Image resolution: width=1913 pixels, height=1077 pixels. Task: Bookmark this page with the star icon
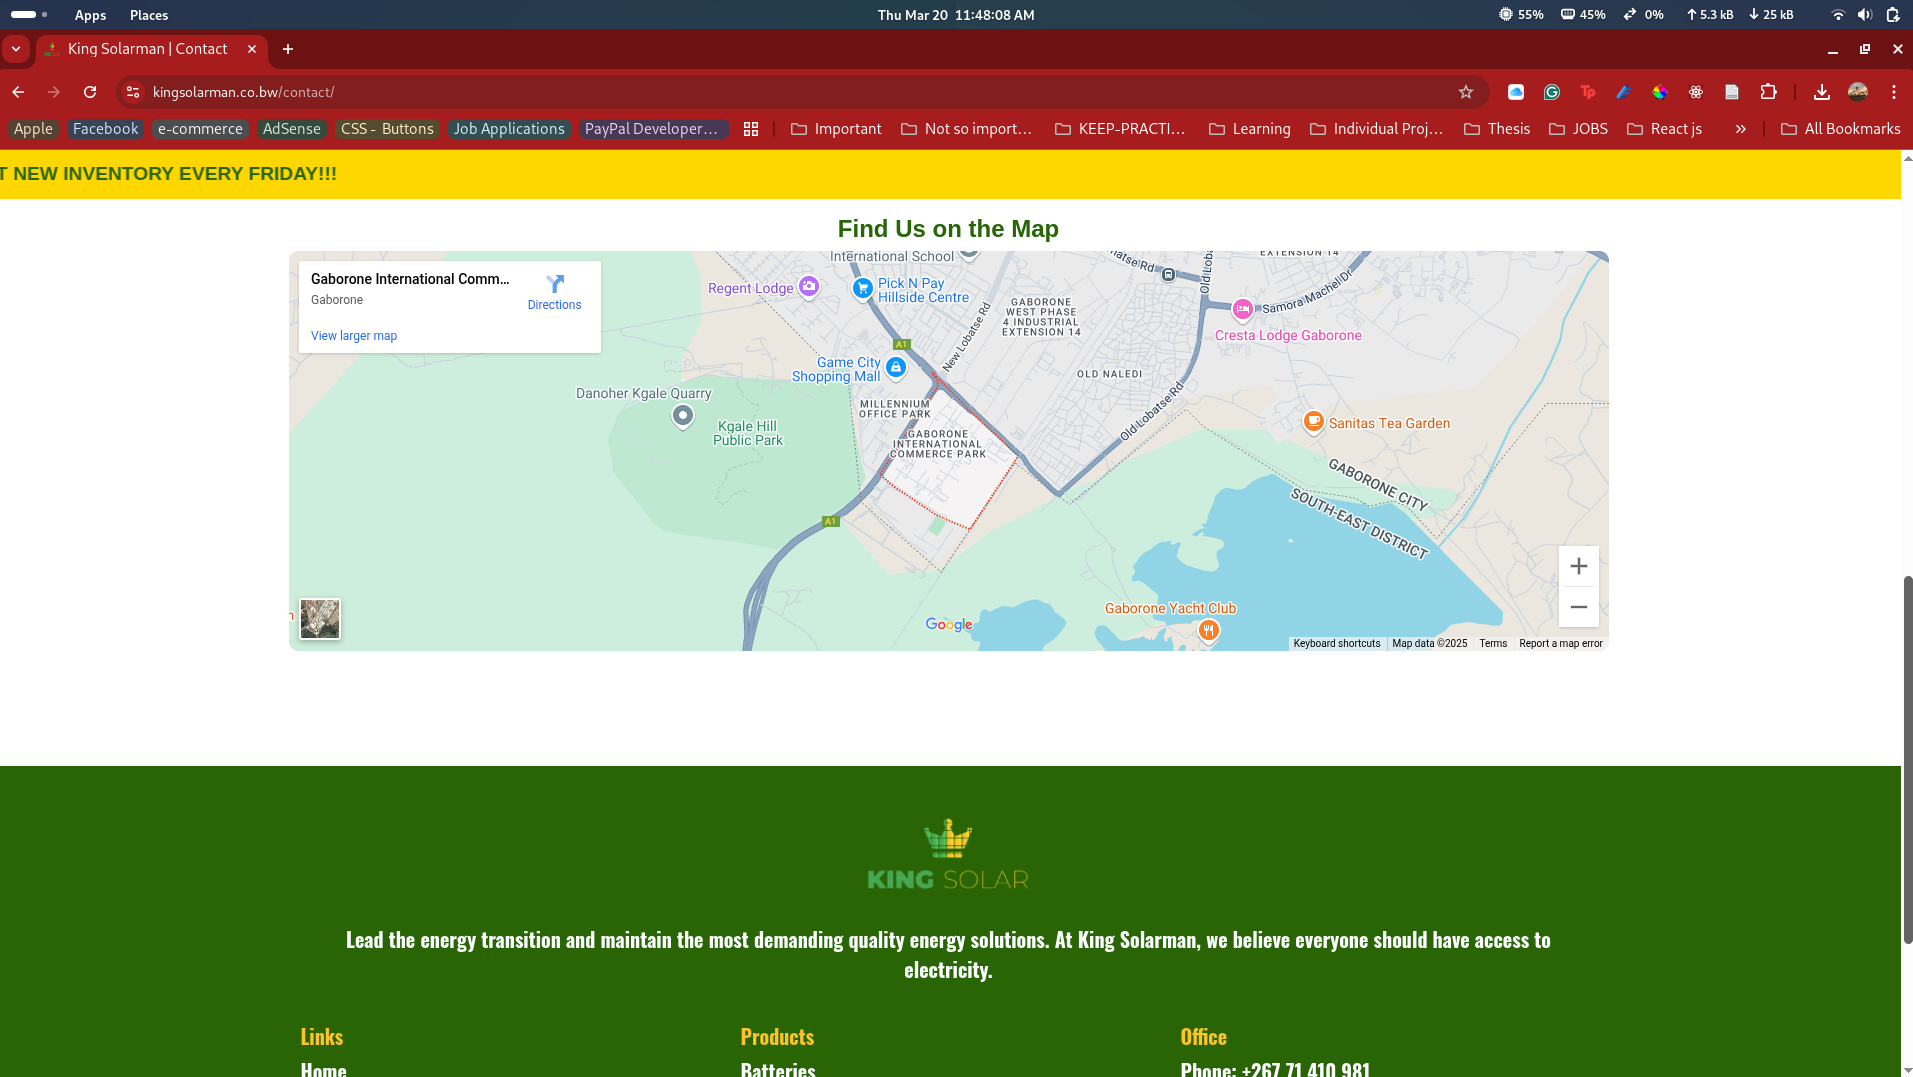[x=1466, y=92]
